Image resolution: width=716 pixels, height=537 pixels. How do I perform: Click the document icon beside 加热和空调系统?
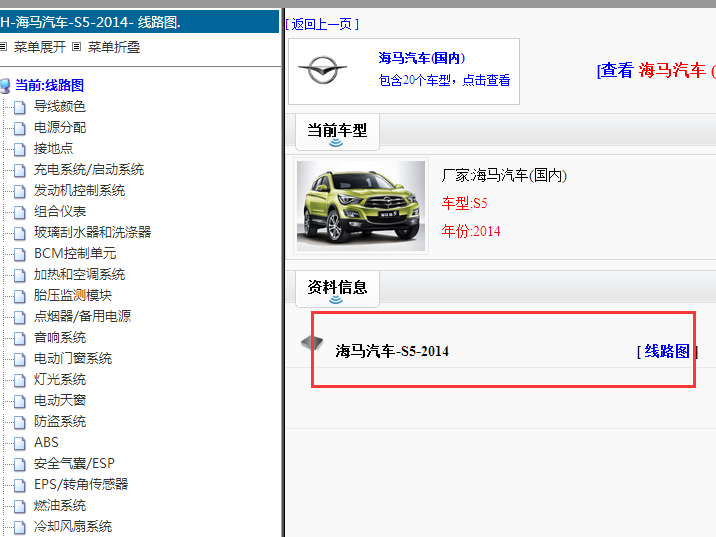pos(20,275)
